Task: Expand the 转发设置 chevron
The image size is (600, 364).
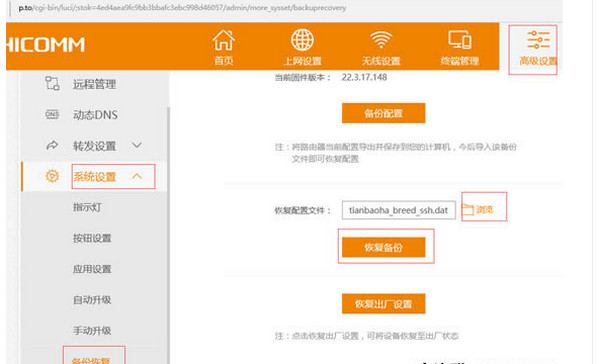Action: click(x=137, y=145)
